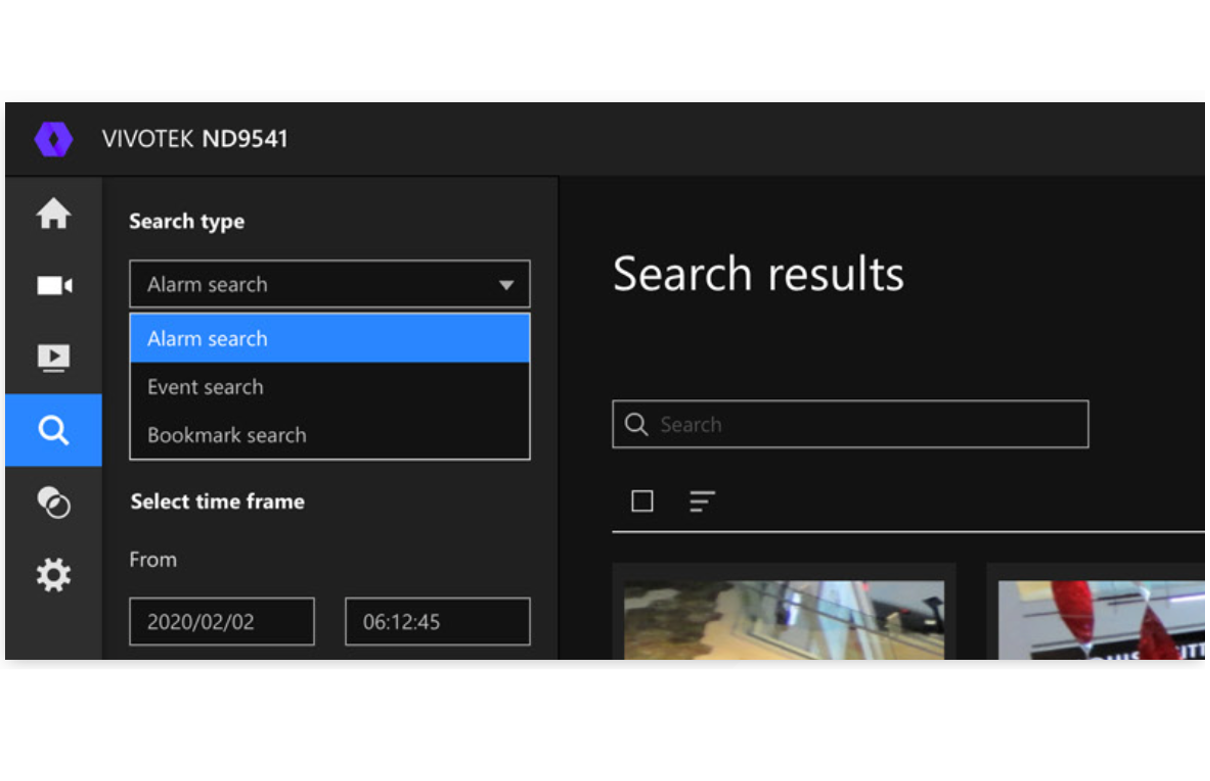Open the second thumbnail with red decorations
1210x781 pixels.
[1100, 618]
